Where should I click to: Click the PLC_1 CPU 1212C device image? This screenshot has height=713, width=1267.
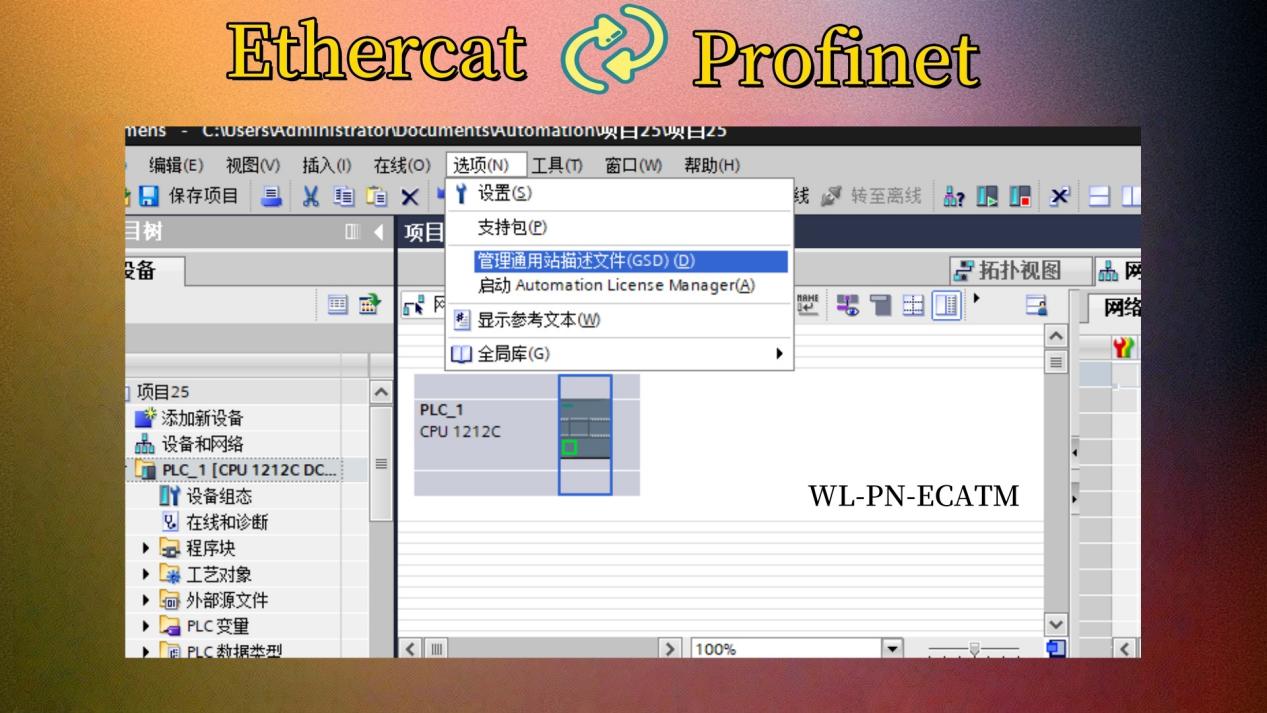(585, 435)
